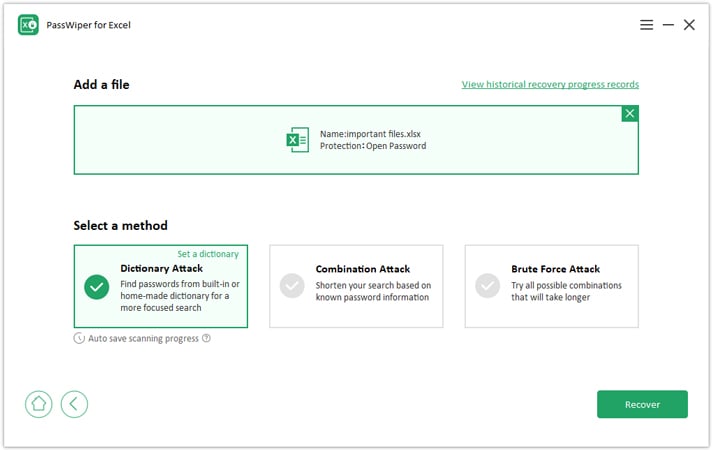
Task: Go to the home screen
Action: [x=39, y=404]
